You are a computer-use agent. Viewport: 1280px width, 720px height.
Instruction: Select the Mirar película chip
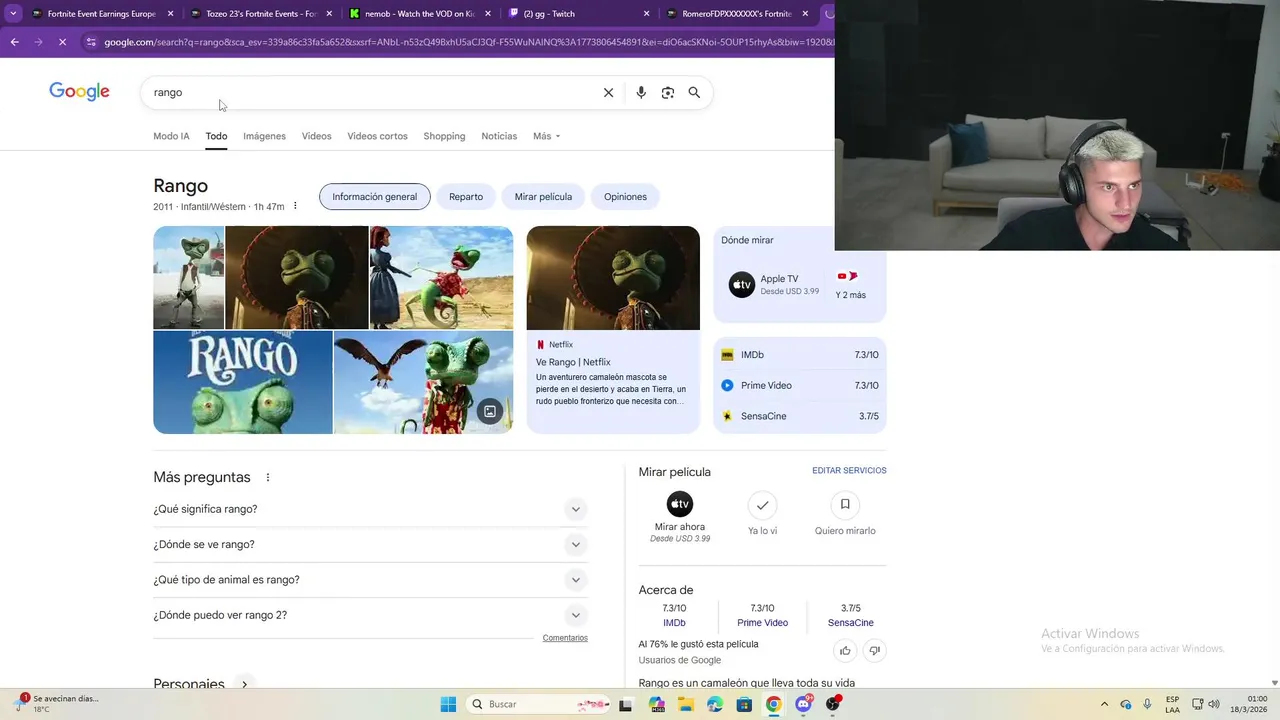(543, 197)
